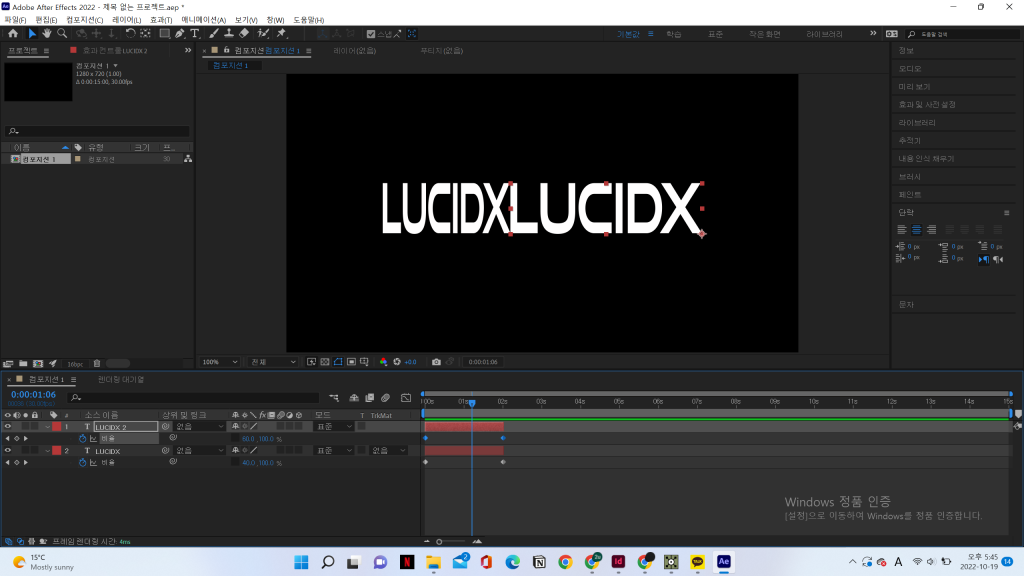Select the Roto Brush tool

pyautogui.click(x=263, y=33)
